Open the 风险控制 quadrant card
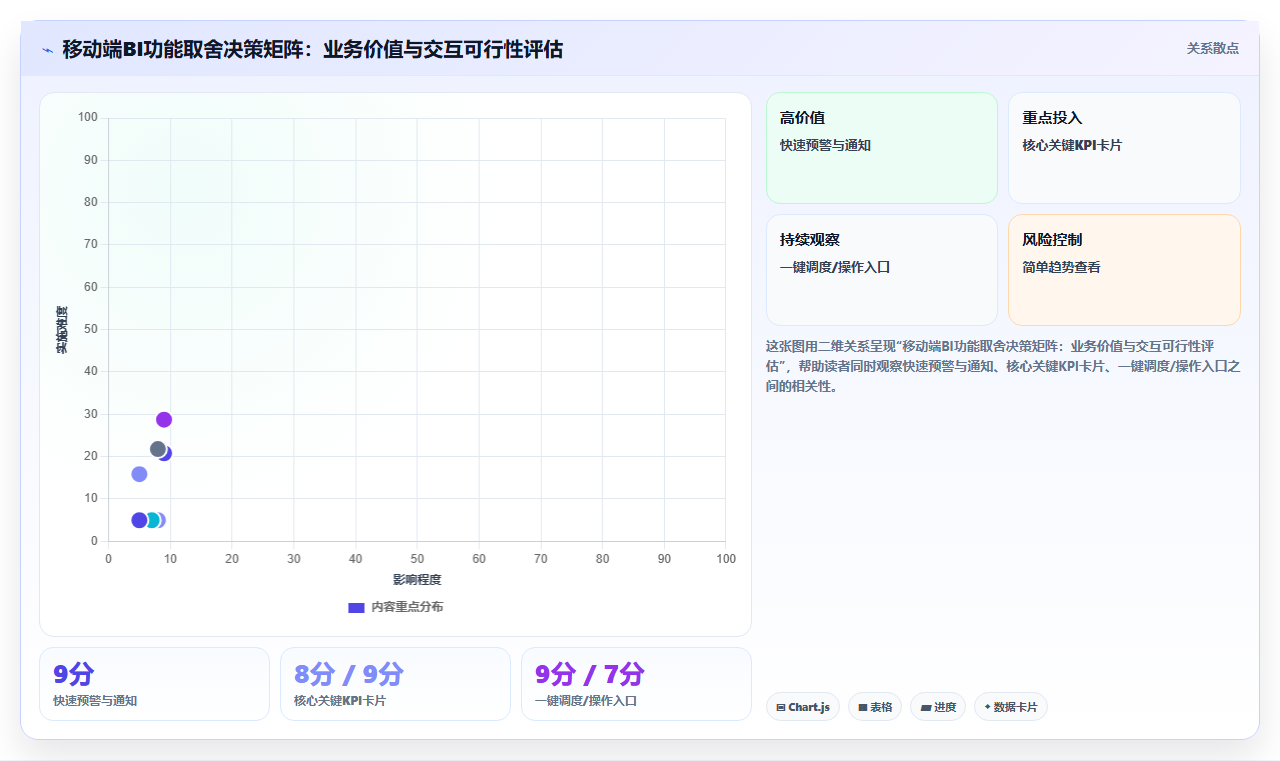This screenshot has height=761, width=1280. (1124, 270)
